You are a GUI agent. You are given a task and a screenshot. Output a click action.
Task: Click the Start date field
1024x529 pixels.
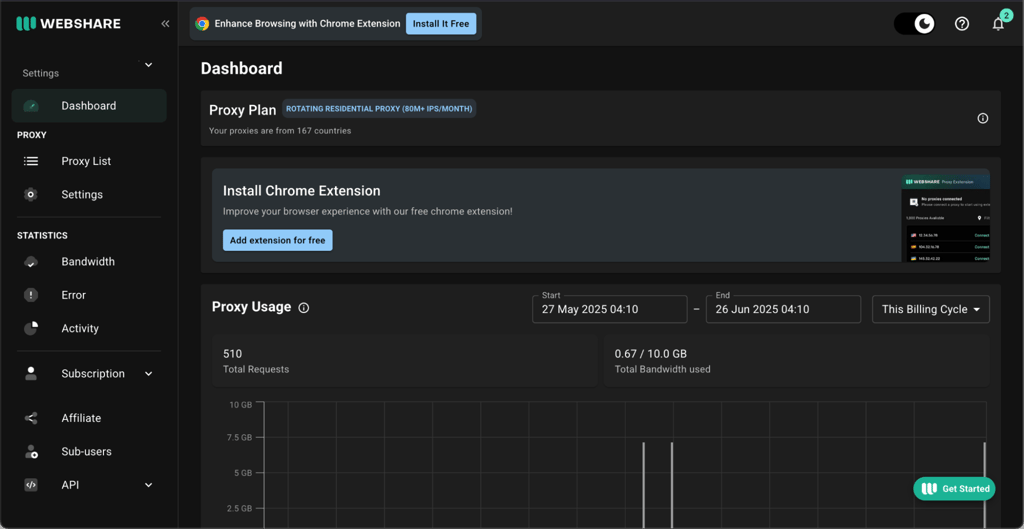609,310
